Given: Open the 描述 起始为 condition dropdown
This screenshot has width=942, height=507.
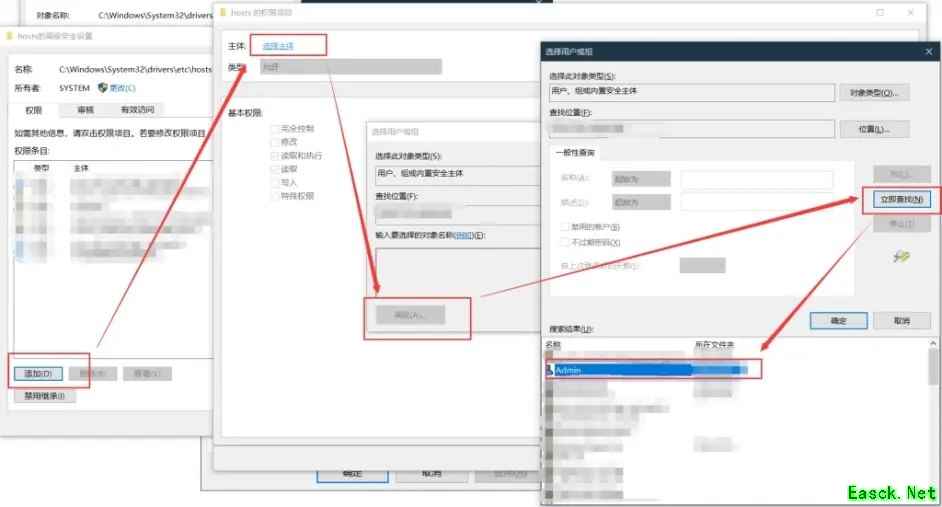Looking at the screenshot, I should click(641, 202).
